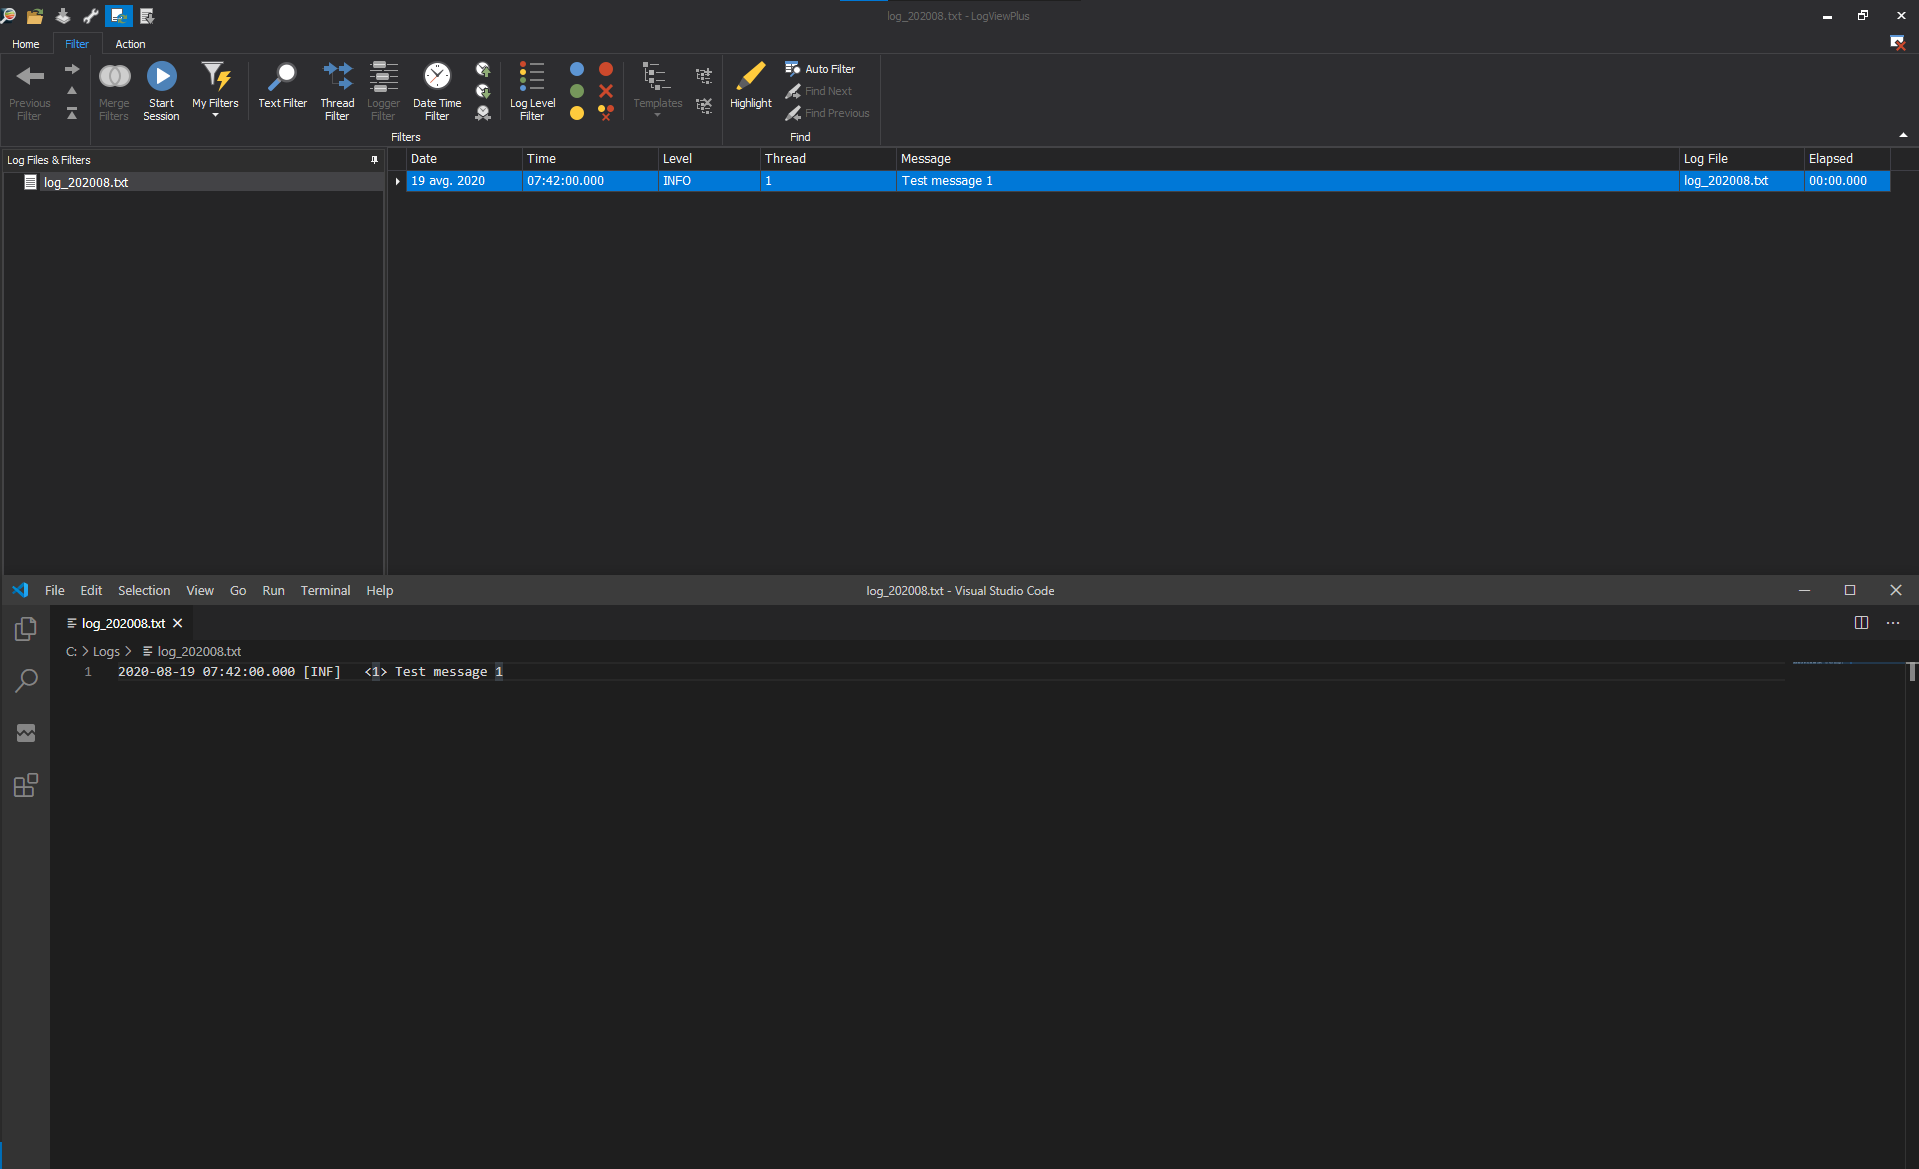Click the C: breadcrumb in VS Code
Image resolution: width=1919 pixels, height=1169 pixels.
tap(71, 652)
